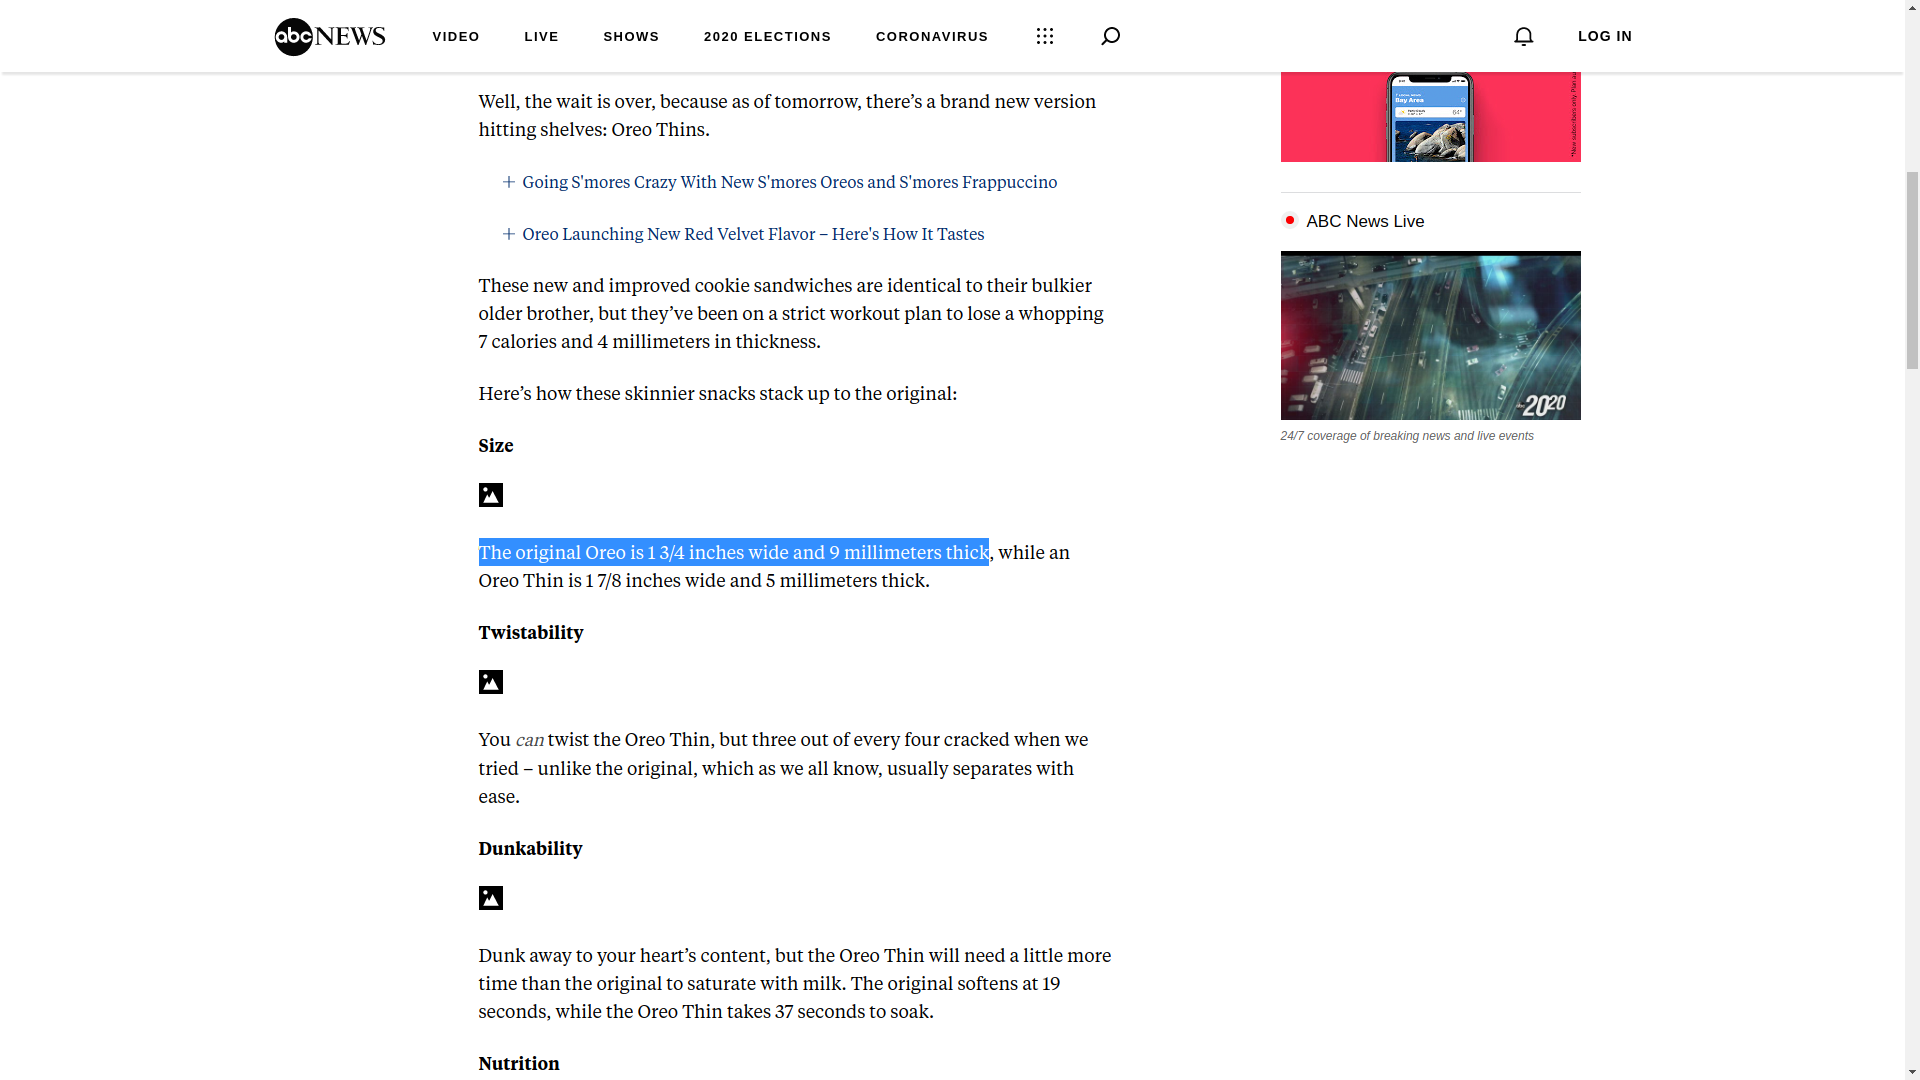Click the LOG IN button

[1604, 36]
